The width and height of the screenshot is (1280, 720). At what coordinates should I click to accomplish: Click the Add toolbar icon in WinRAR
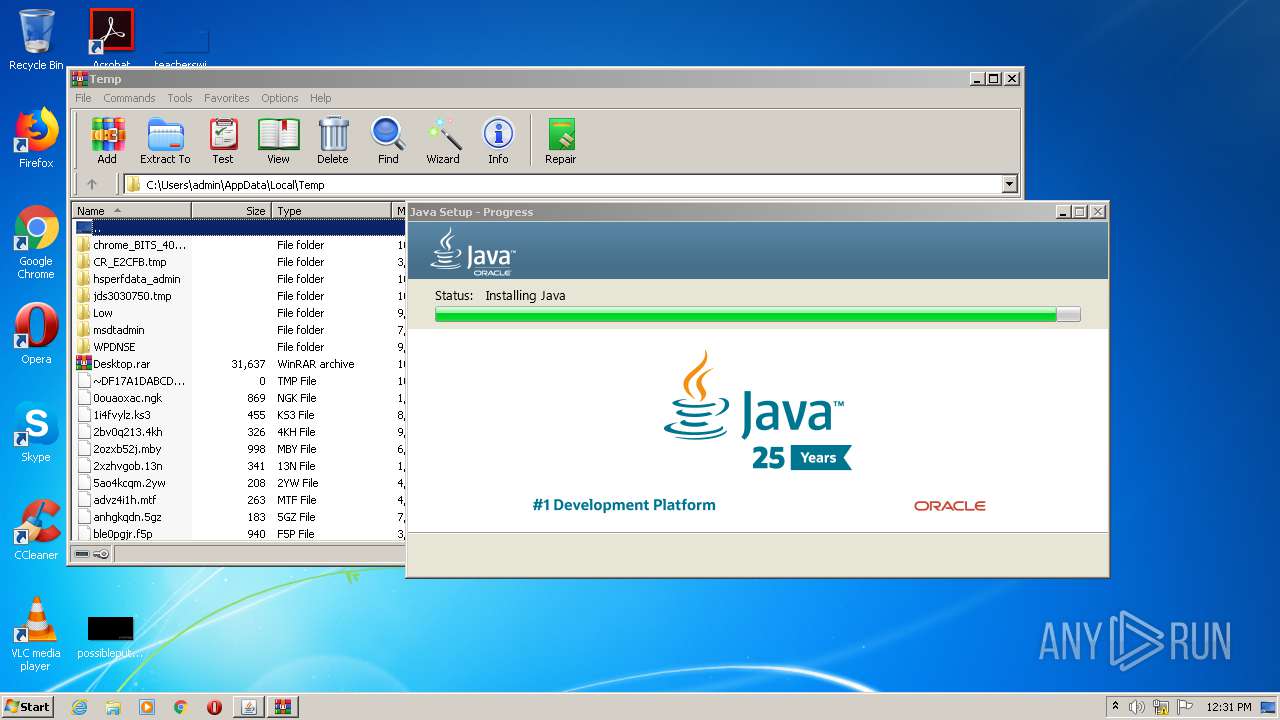107,140
